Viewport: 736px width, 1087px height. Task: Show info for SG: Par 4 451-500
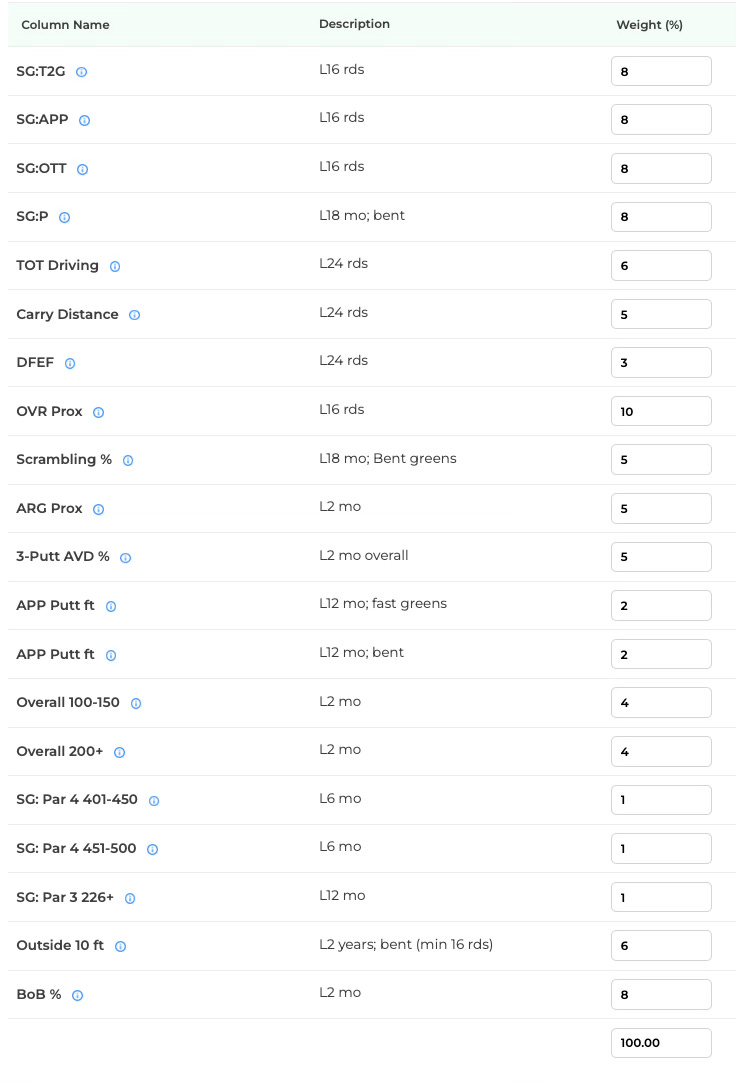coord(152,849)
